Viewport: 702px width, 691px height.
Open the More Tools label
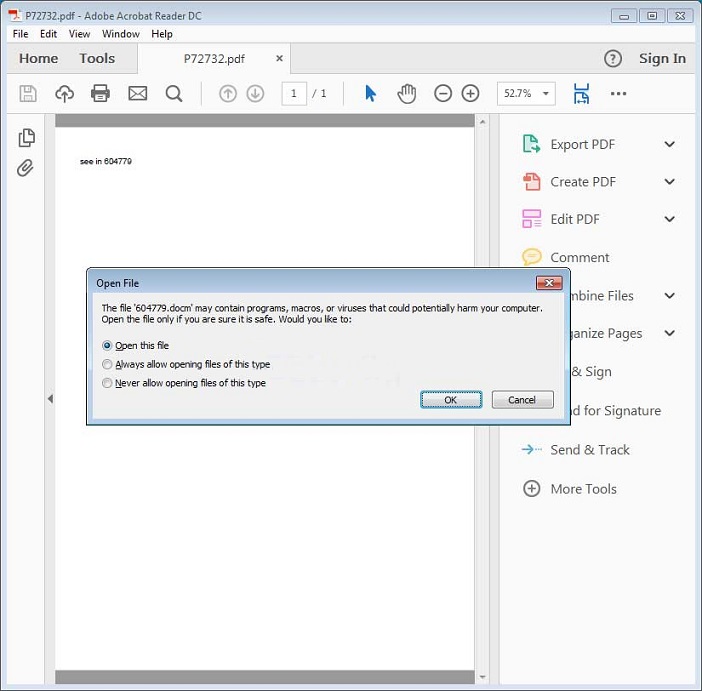coord(583,489)
